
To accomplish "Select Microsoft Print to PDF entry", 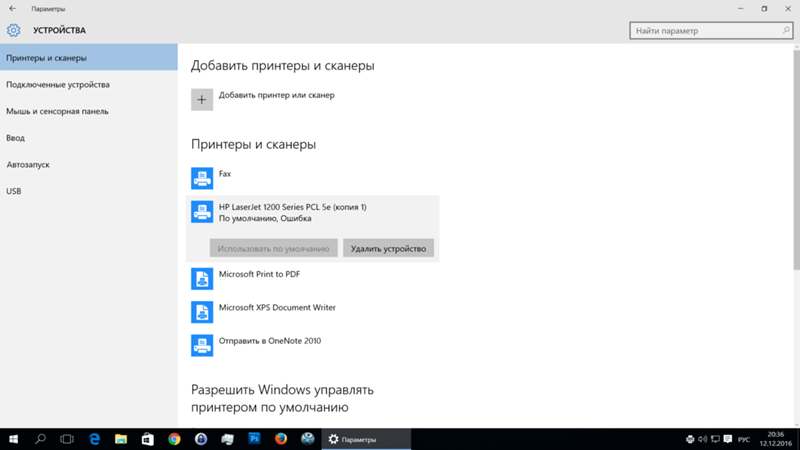I will pyautogui.click(x=259, y=274).
